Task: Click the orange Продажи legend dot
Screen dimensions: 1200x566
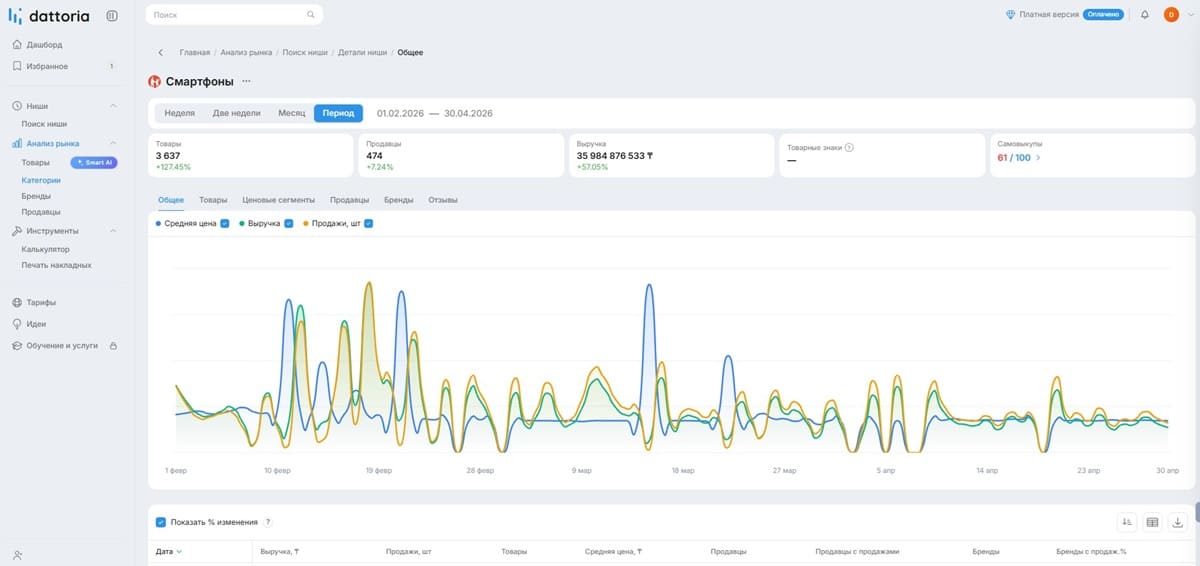Action: (306, 223)
